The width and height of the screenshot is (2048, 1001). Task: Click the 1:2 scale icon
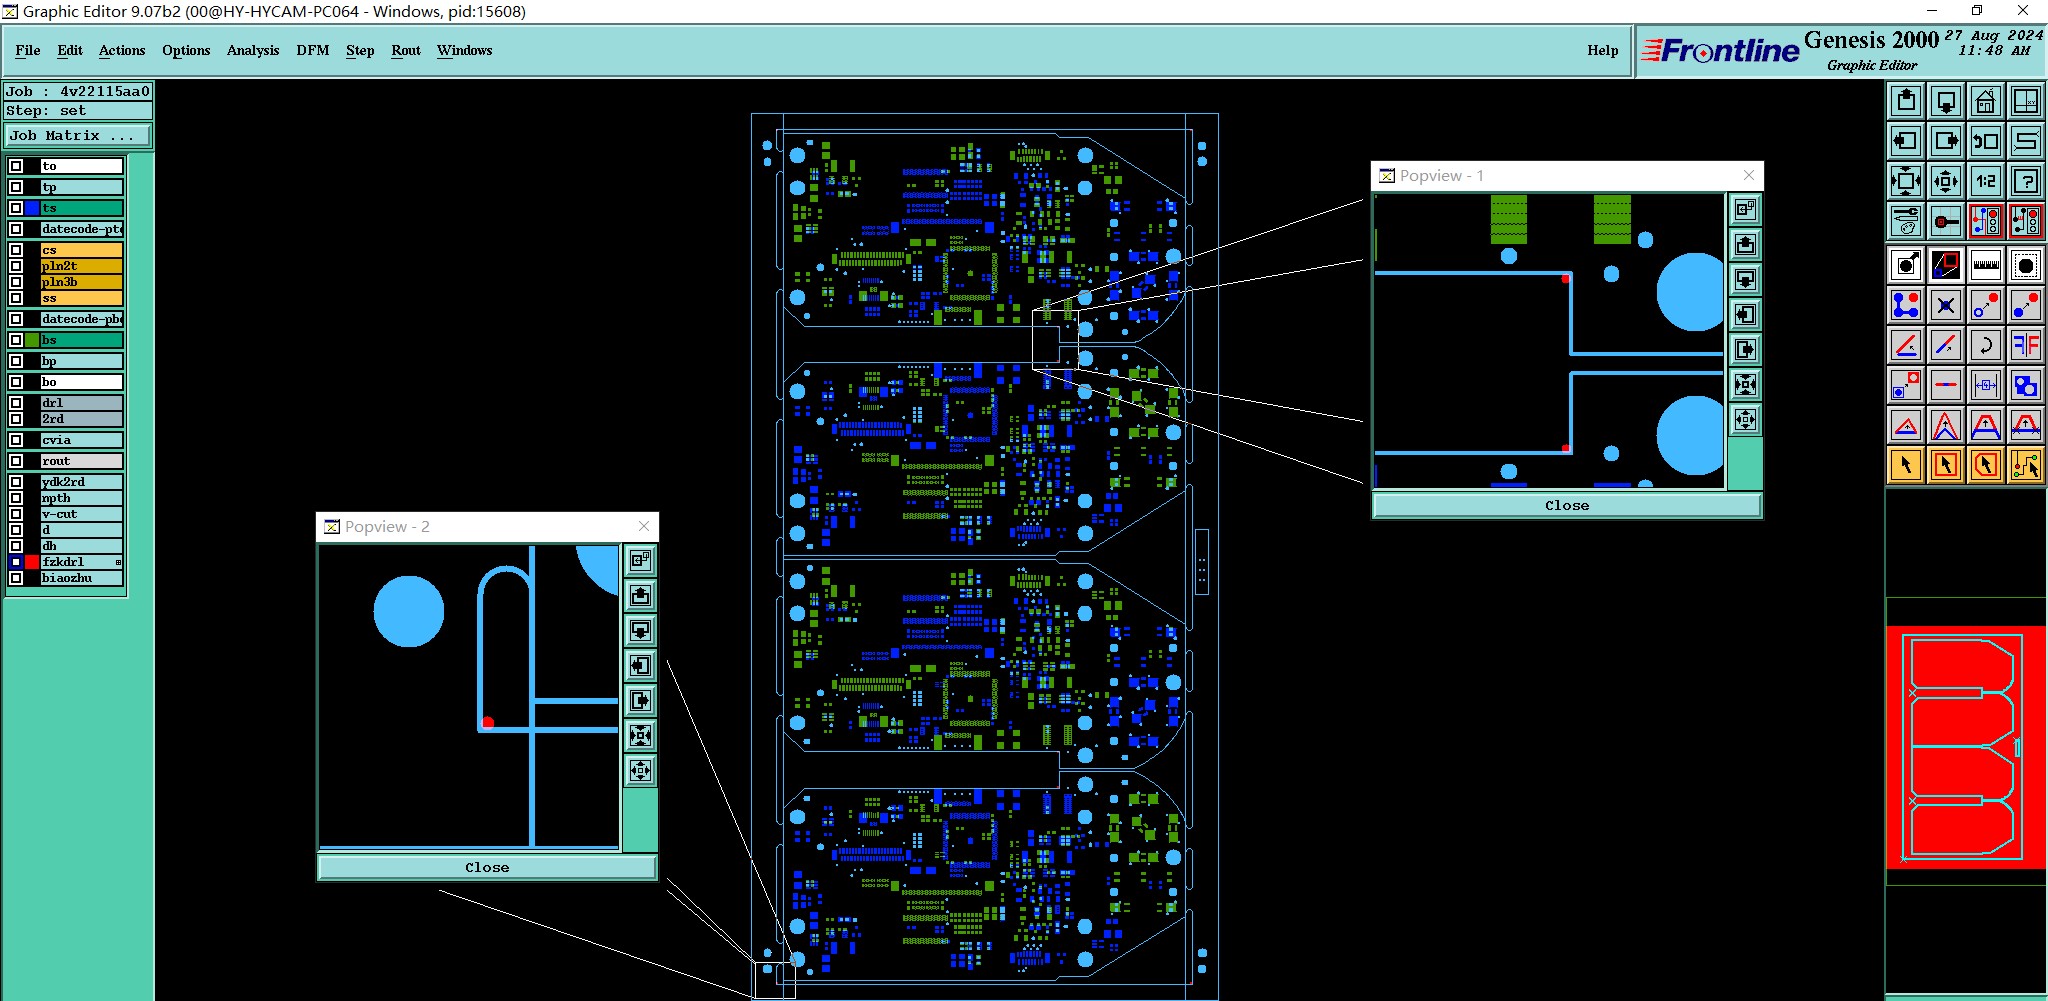pos(1986,181)
